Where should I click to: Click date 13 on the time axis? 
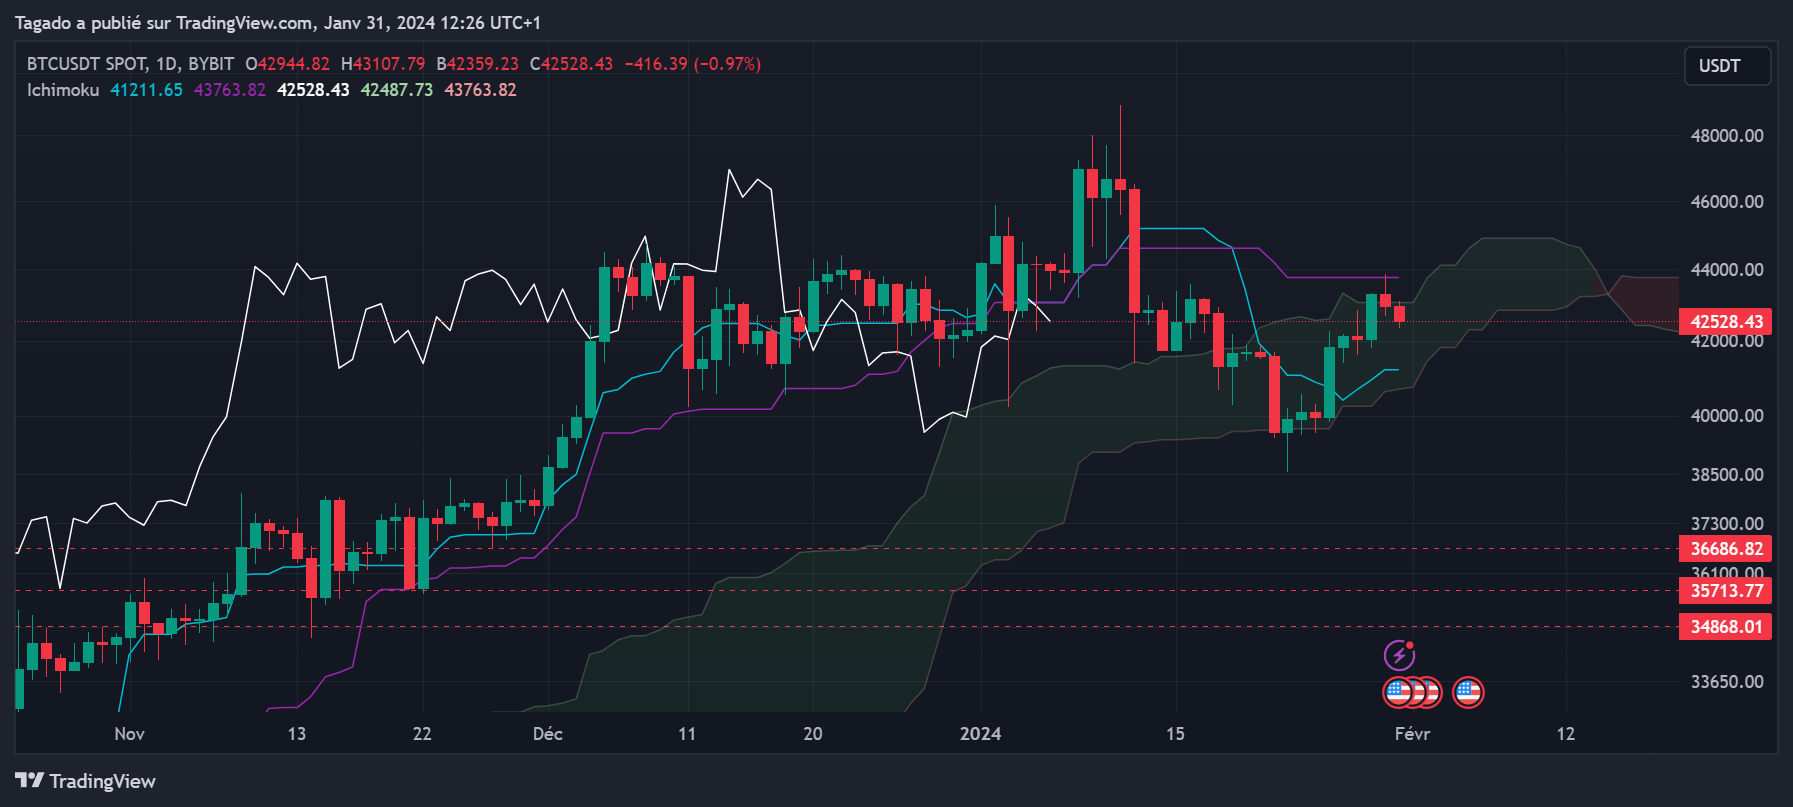tap(297, 734)
